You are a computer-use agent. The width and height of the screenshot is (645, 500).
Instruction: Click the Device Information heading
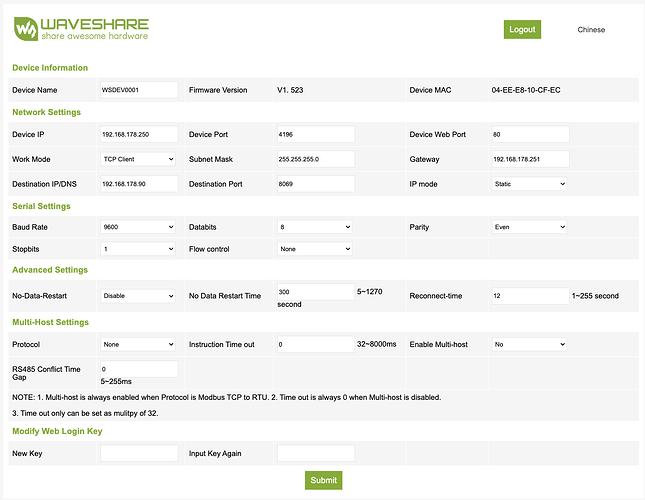50,68
